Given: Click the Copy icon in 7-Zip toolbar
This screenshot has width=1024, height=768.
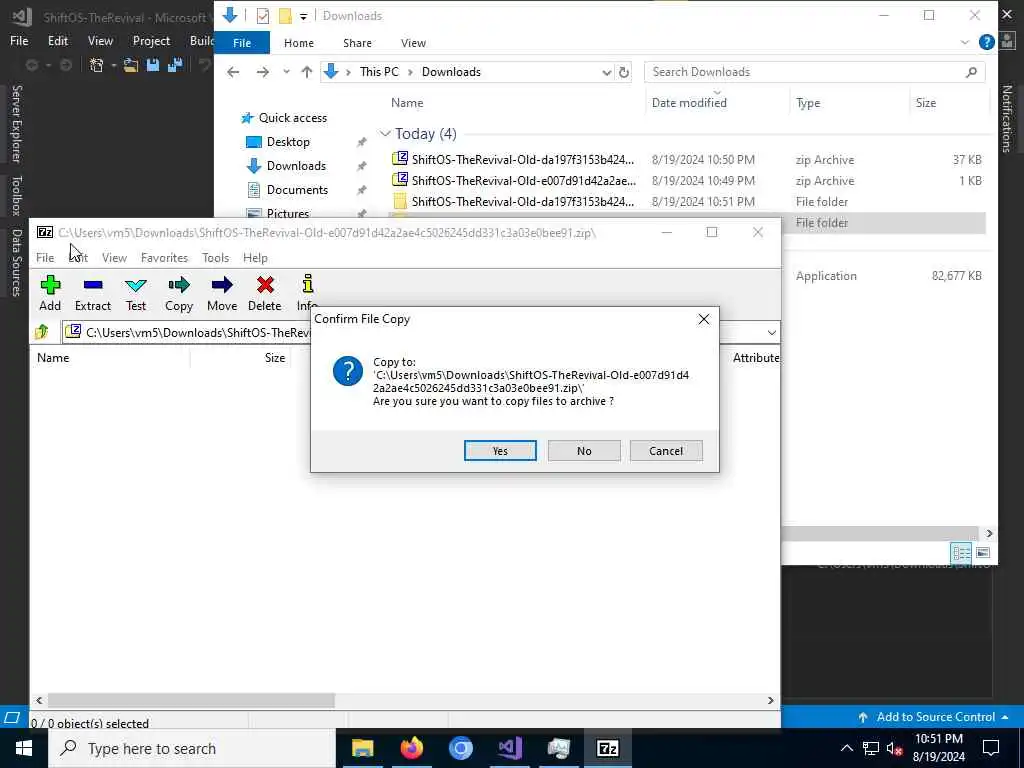Looking at the screenshot, I should tap(179, 292).
